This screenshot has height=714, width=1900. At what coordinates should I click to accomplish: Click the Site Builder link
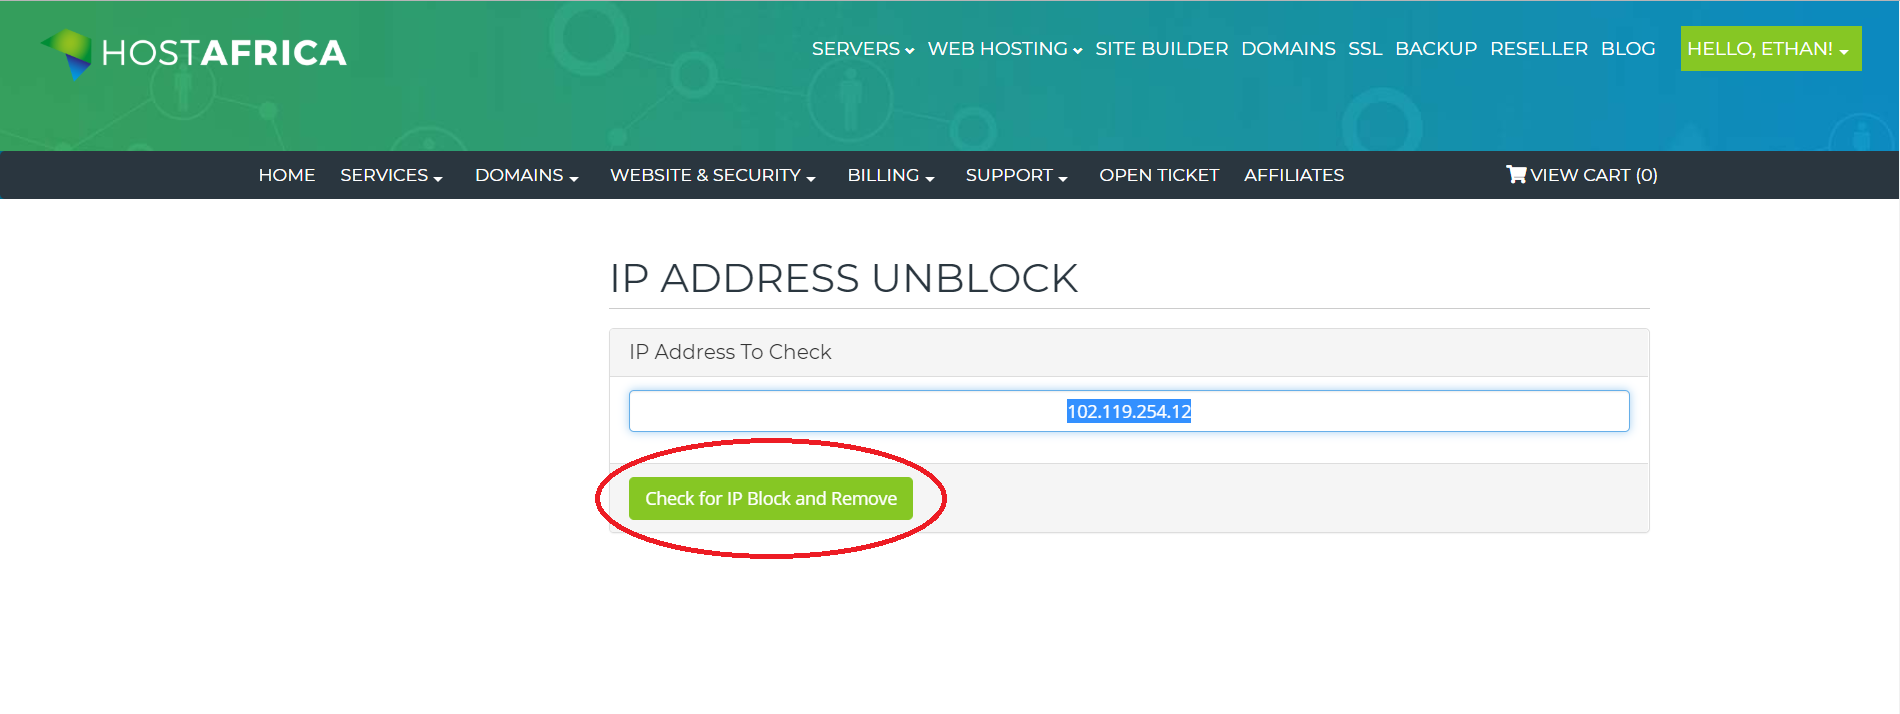click(x=1162, y=49)
